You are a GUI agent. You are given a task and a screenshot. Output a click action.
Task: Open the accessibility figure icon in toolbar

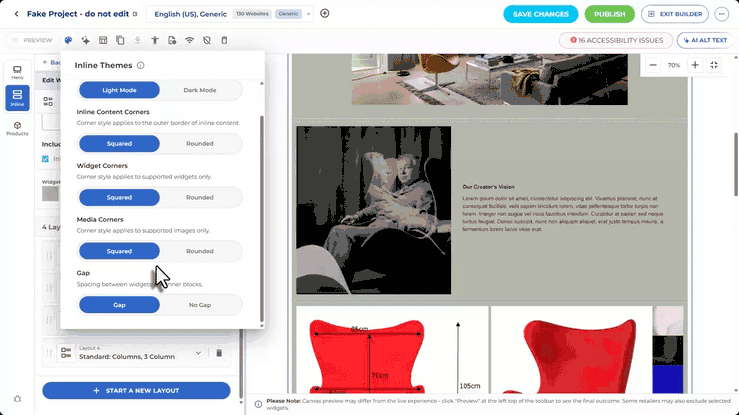coord(155,41)
